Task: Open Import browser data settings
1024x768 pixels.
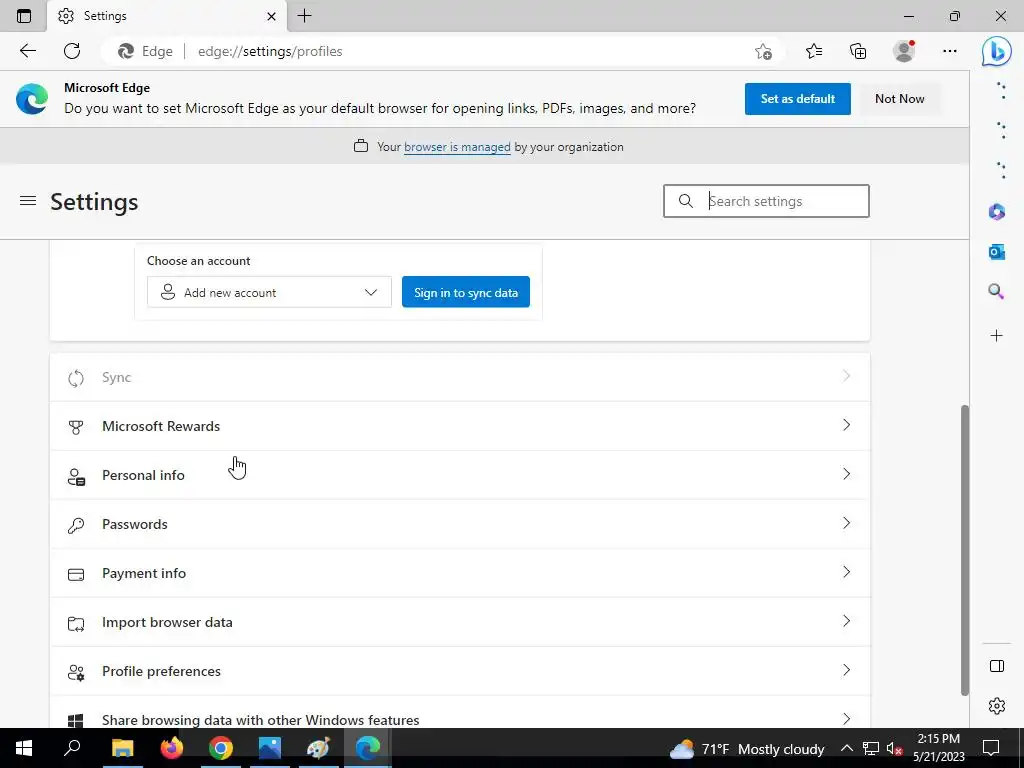Action: coord(460,622)
